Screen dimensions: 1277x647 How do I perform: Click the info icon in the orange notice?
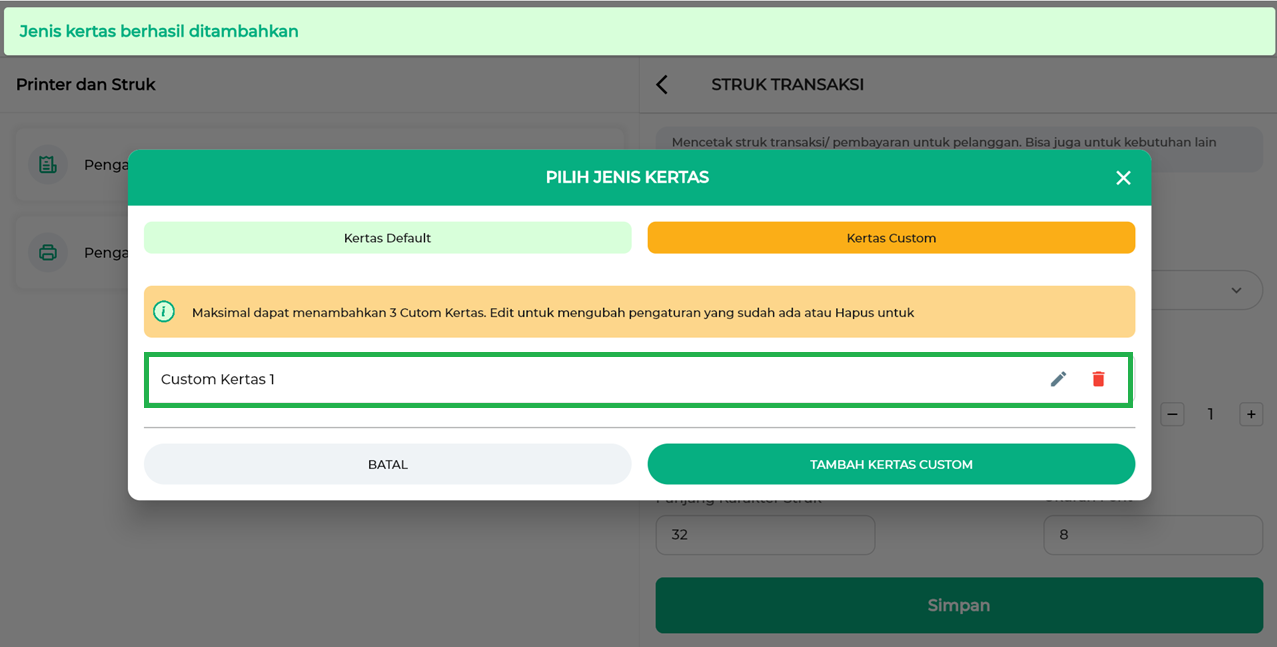tap(164, 312)
